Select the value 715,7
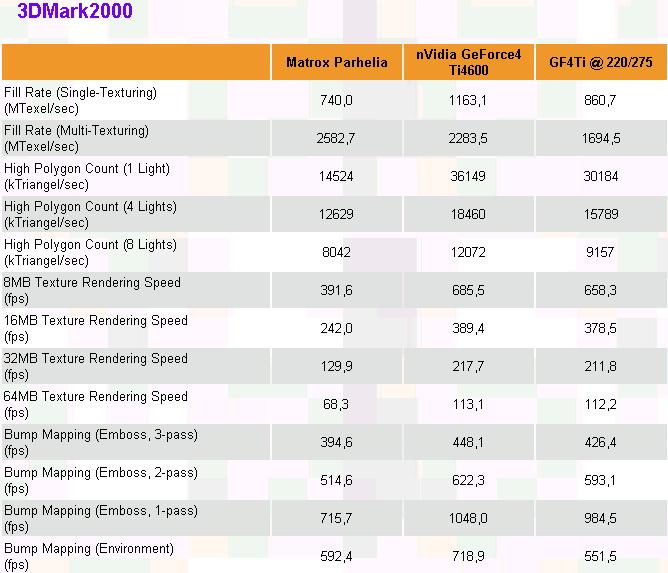Screen dimensions: 668x573 (336, 518)
